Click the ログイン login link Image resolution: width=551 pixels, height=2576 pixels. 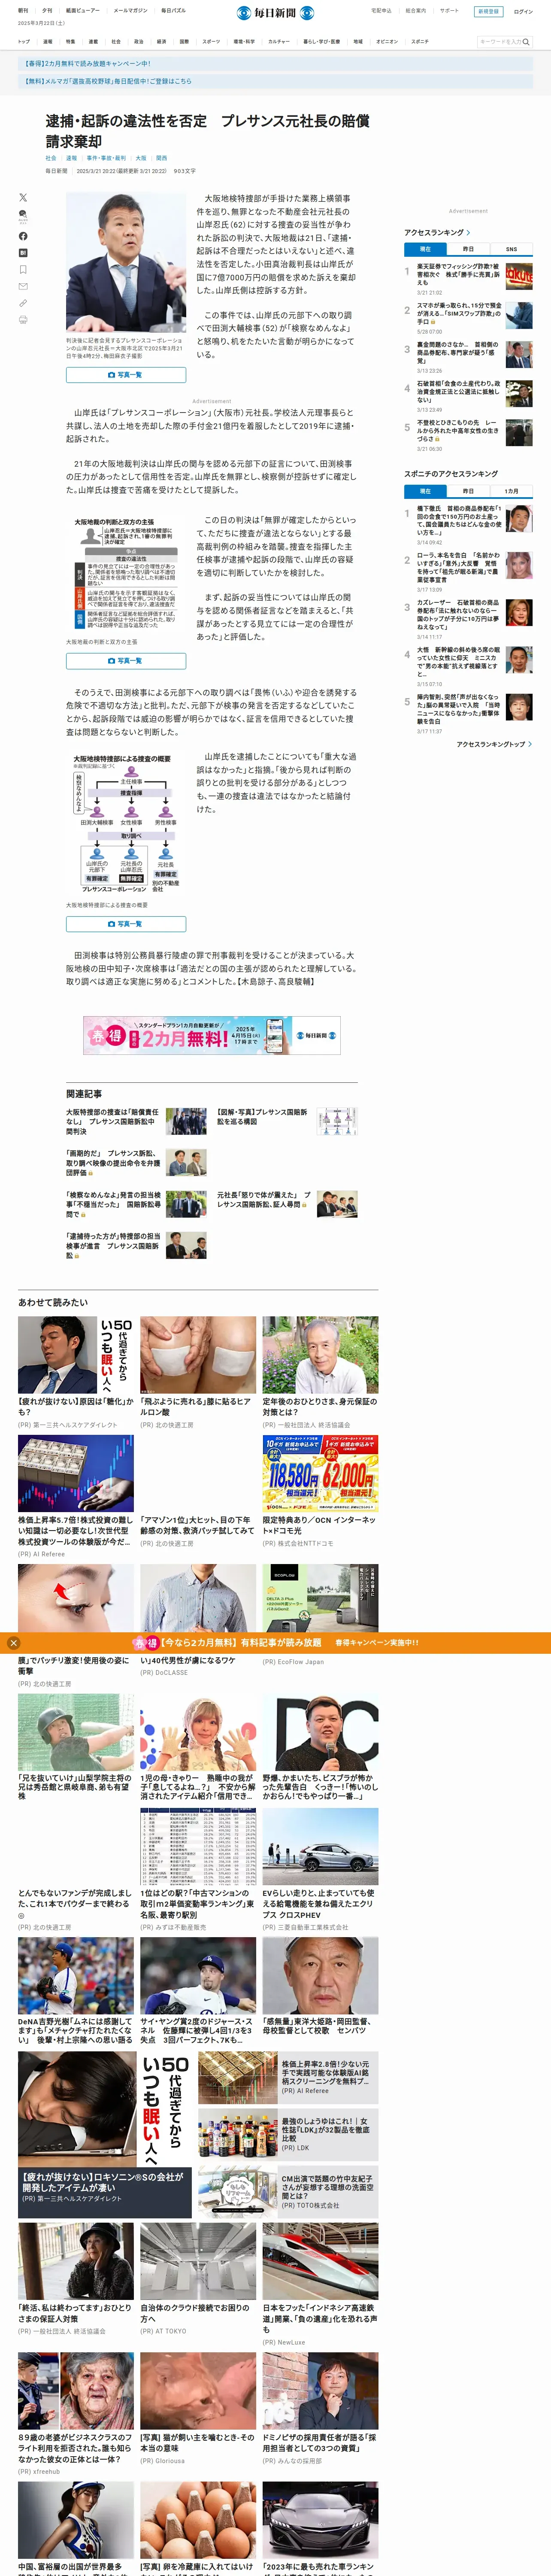click(x=523, y=12)
